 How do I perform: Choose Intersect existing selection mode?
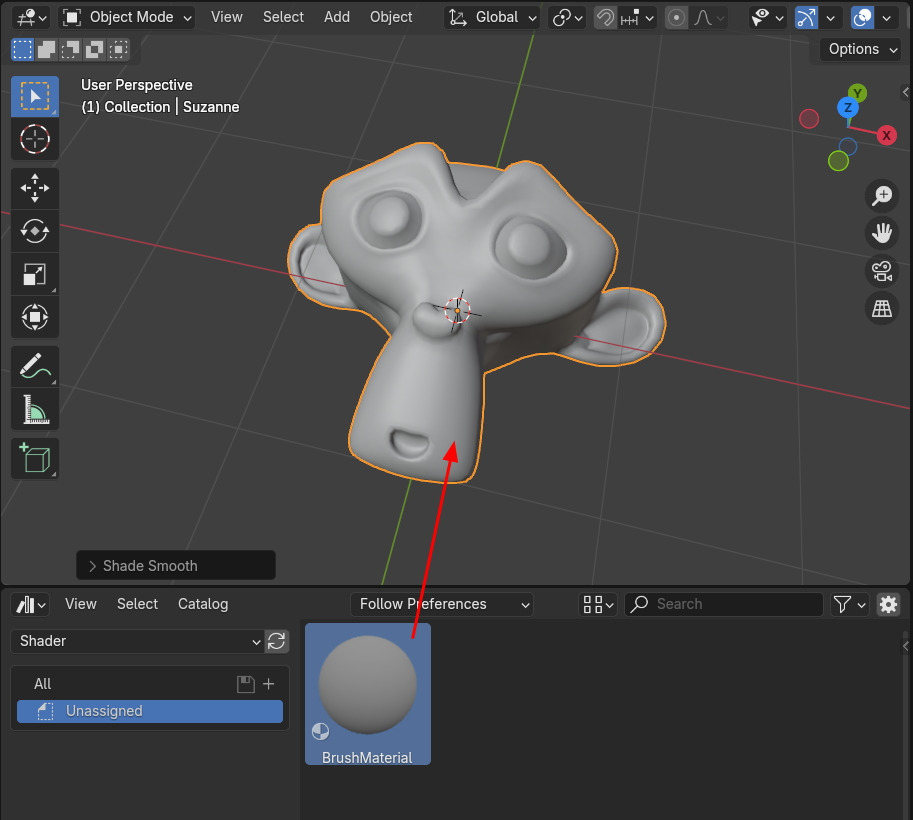(118, 50)
